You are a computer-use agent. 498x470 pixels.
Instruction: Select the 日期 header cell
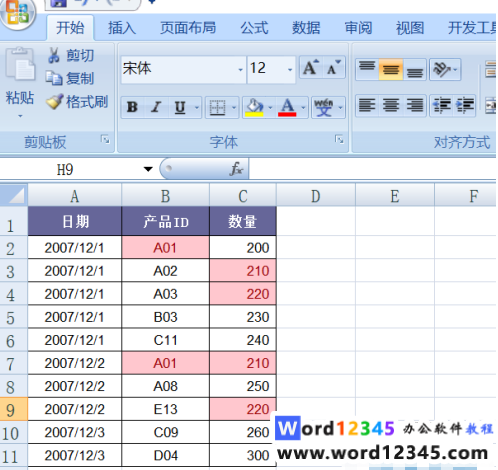[x=75, y=221]
